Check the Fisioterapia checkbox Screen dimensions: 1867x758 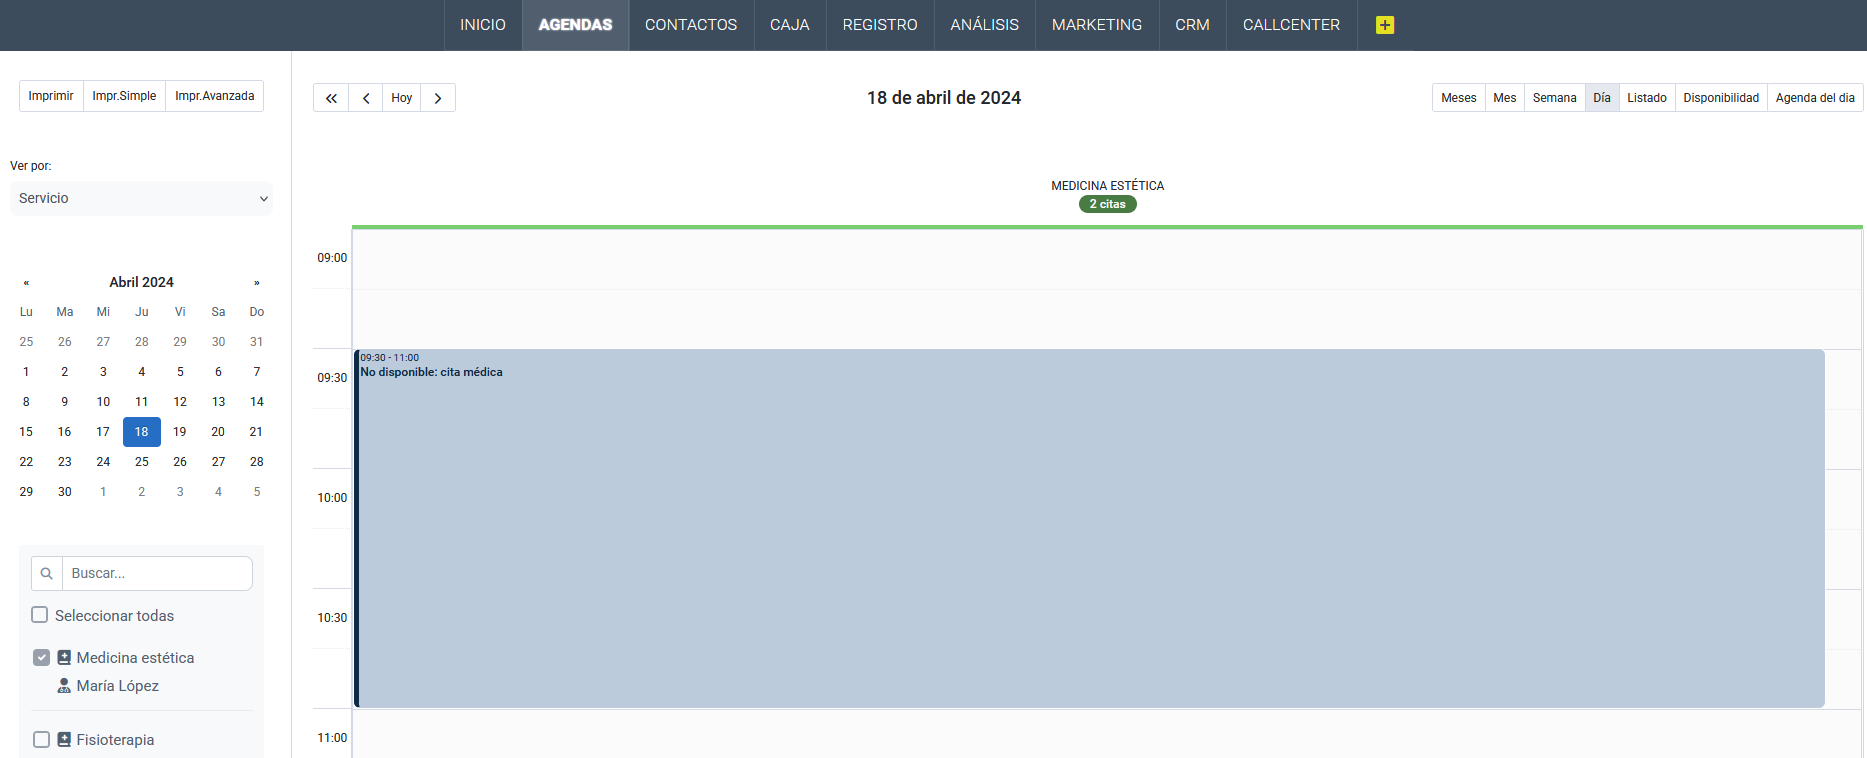41,740
